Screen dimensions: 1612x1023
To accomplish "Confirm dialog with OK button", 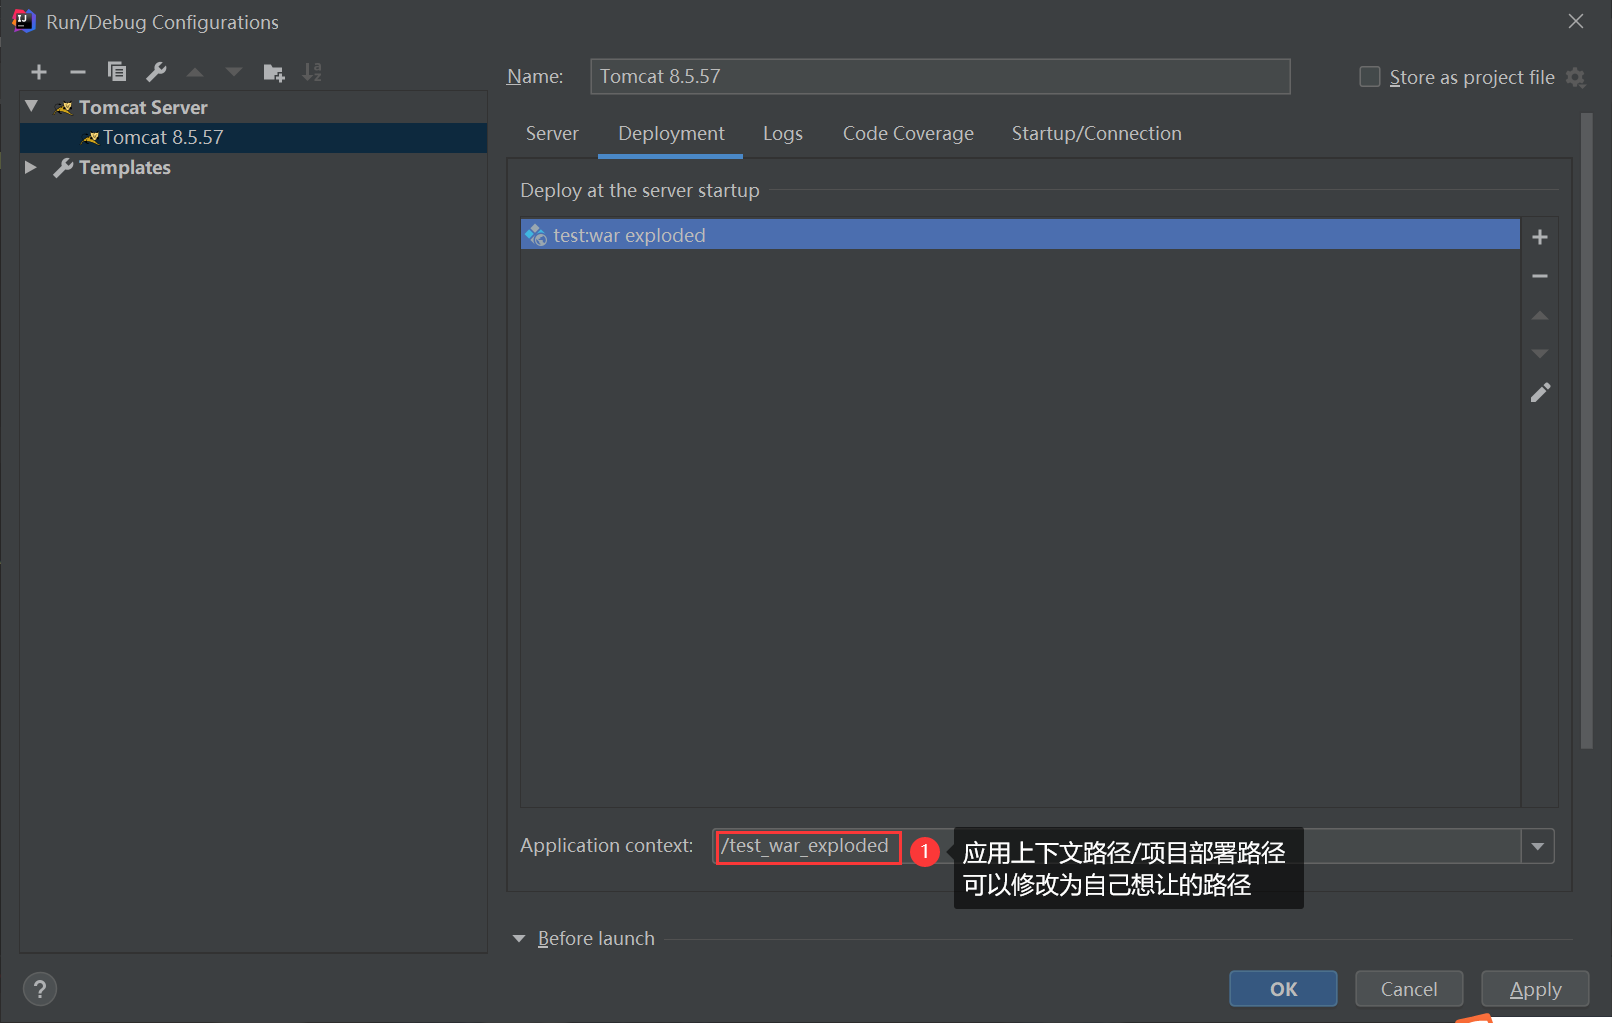I will pos(1283,989).
